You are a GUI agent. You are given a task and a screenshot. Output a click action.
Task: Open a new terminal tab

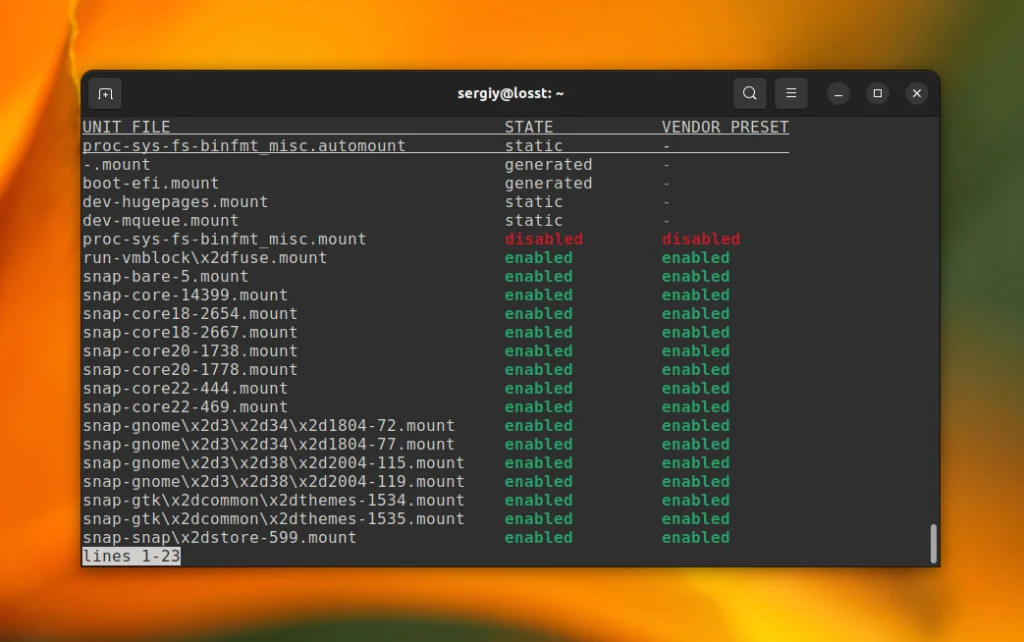[105, 94]
